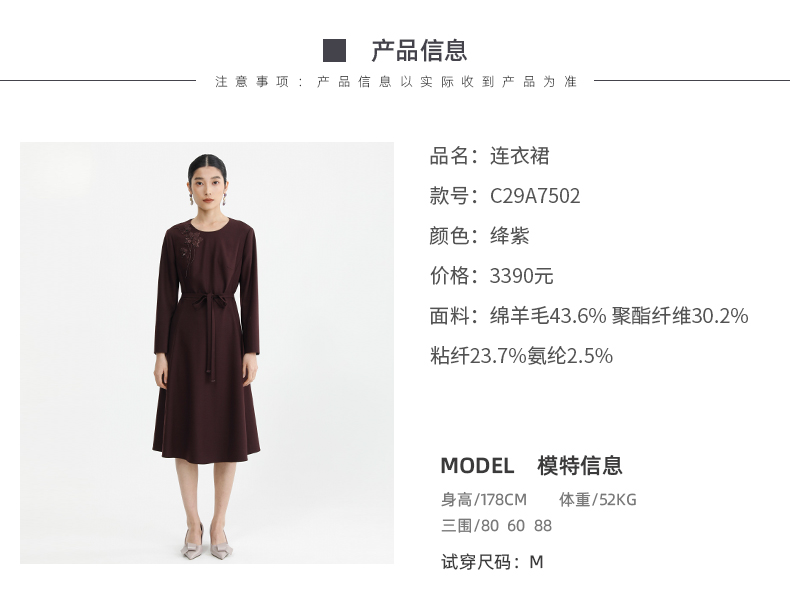The image size is (790, 613).
Task: Click the 聚酯纤维30.2% fabric text
Action: pyautogui.click(x=680, y=316)
